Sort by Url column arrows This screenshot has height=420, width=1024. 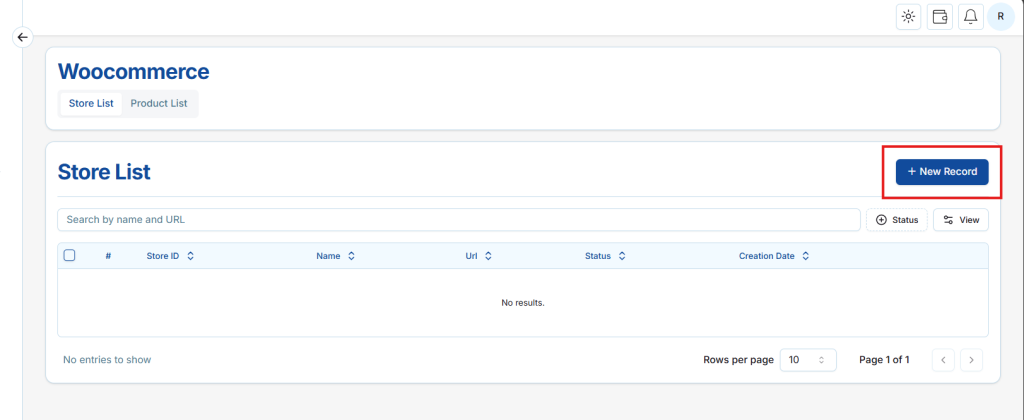tap(488, 256)
